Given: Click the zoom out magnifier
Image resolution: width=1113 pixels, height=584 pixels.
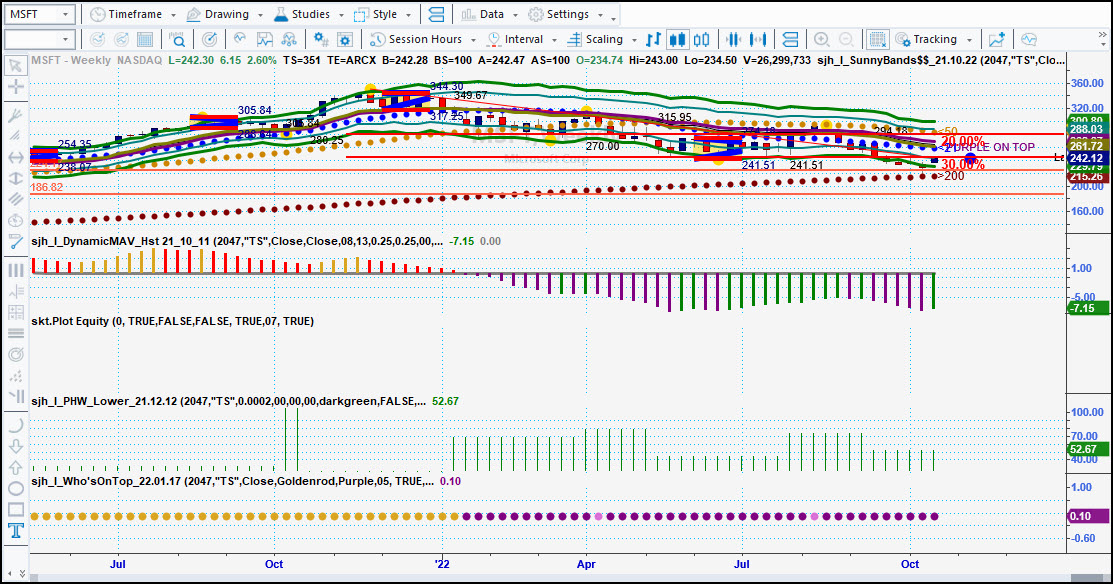Looking at the screenshot, I should 846,40.
